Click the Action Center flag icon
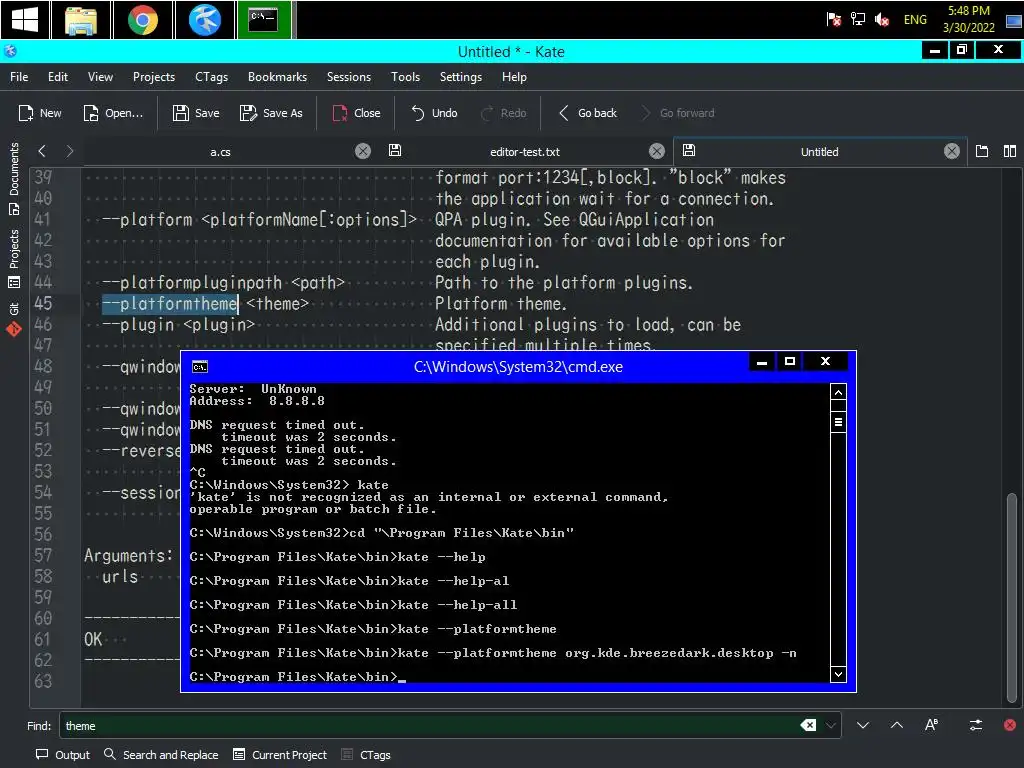The image size is (1024, 768). tap(833, 20)
